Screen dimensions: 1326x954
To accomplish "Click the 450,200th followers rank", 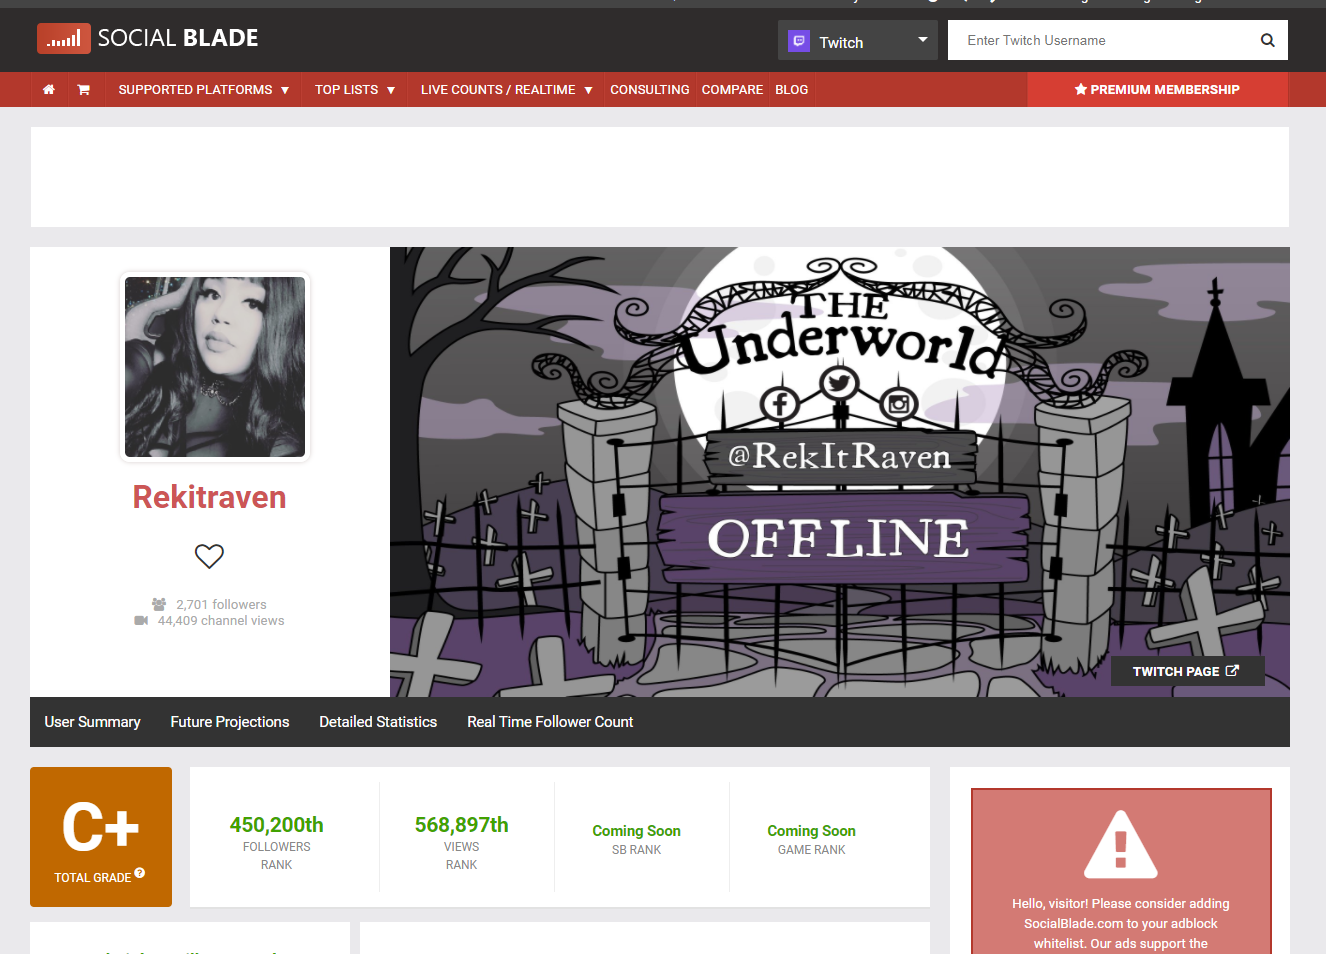I will coord(277,825).
